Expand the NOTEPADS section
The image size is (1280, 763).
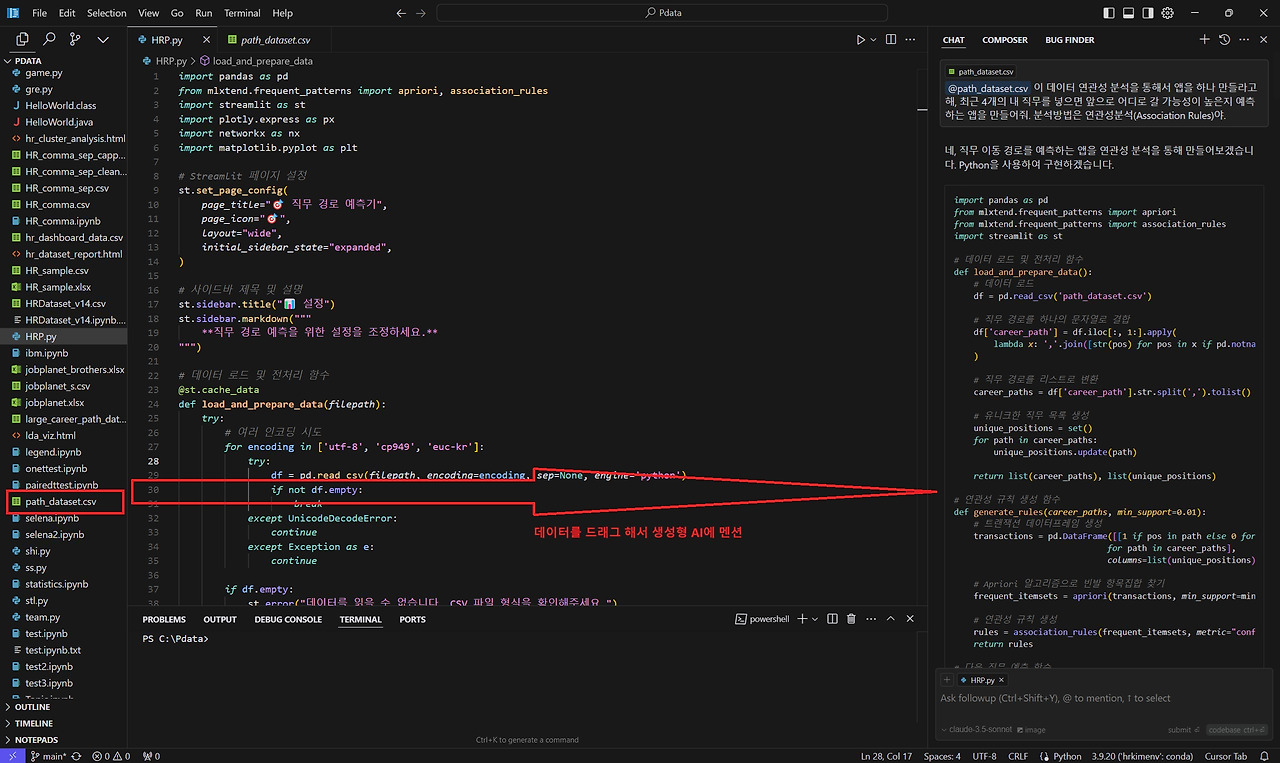(36, 740)
